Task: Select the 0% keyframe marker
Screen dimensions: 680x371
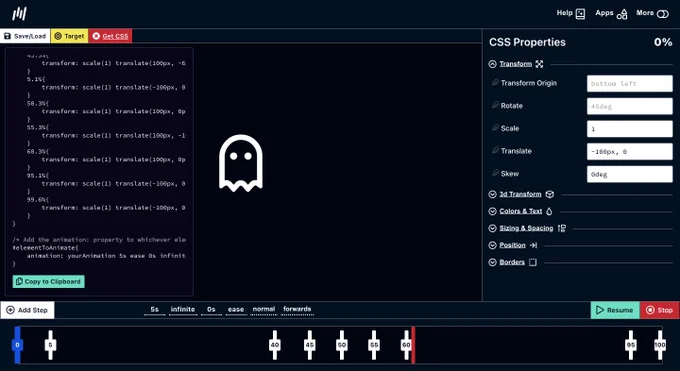Action: [x=17, y=345]
